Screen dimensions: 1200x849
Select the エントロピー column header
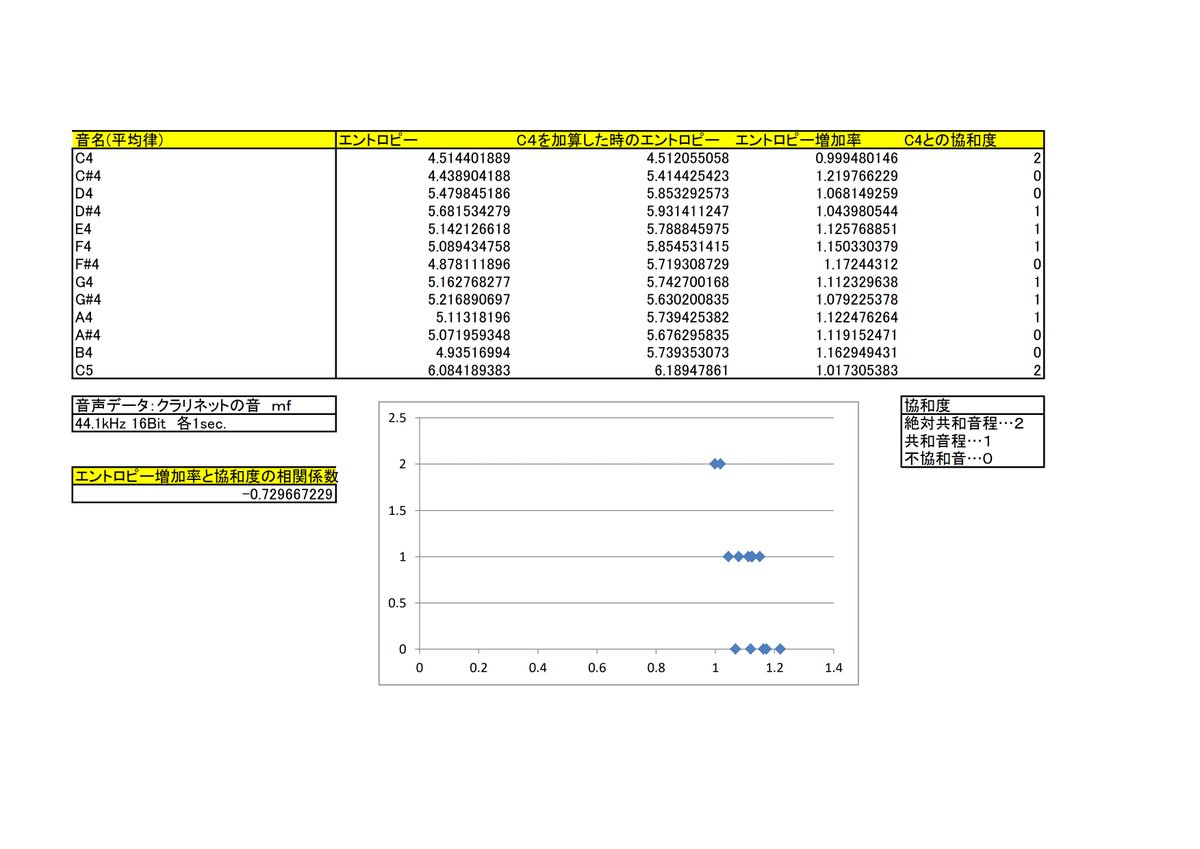pyautogui.click(x=424, y=139)
